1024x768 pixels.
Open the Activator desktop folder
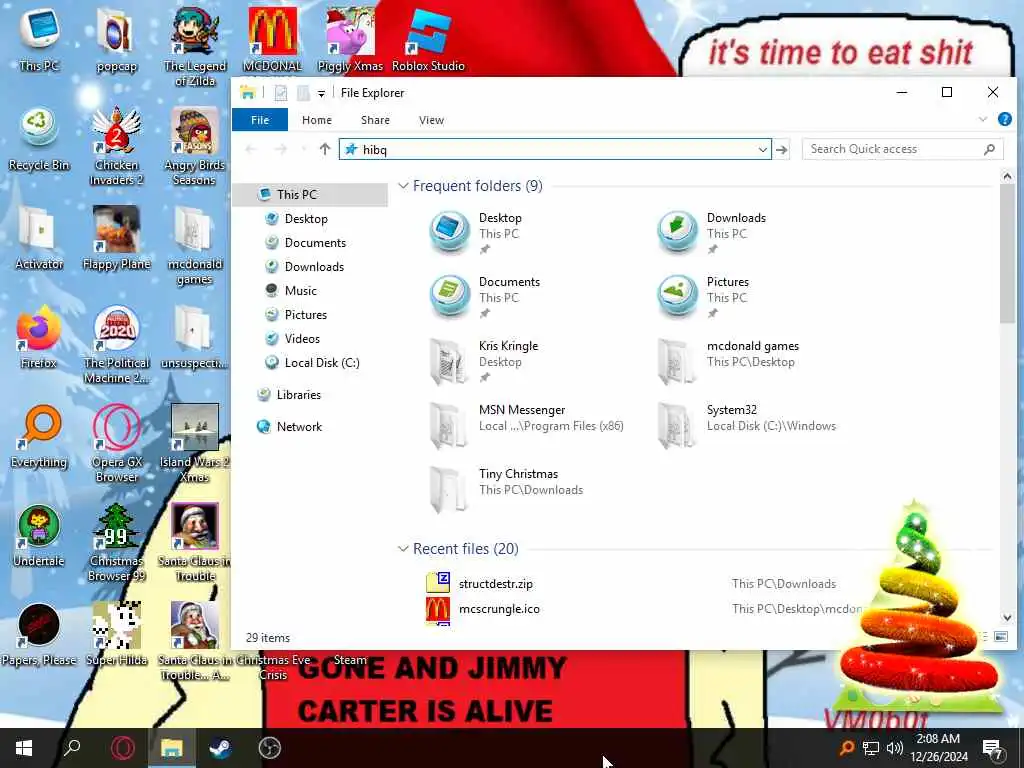[39, 238]
